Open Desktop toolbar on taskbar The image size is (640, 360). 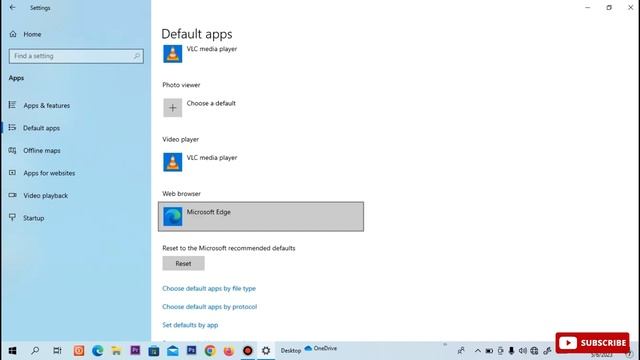click(x=291, y=351)
